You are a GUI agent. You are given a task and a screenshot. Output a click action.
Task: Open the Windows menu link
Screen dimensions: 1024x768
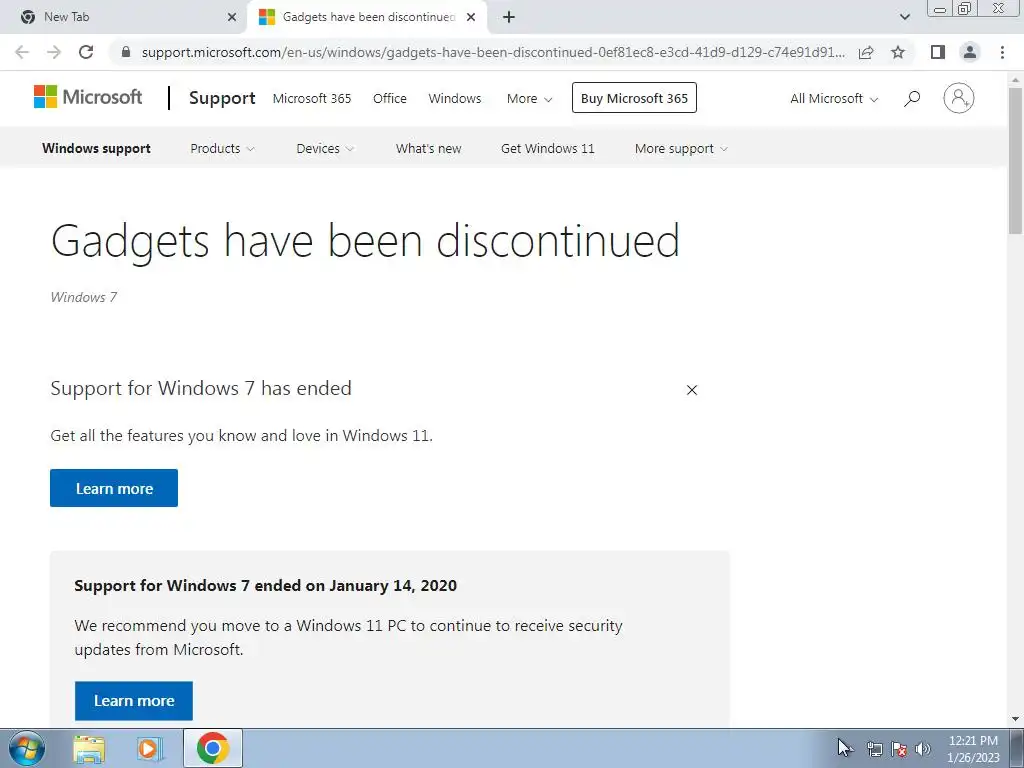(x=455, y=99)
